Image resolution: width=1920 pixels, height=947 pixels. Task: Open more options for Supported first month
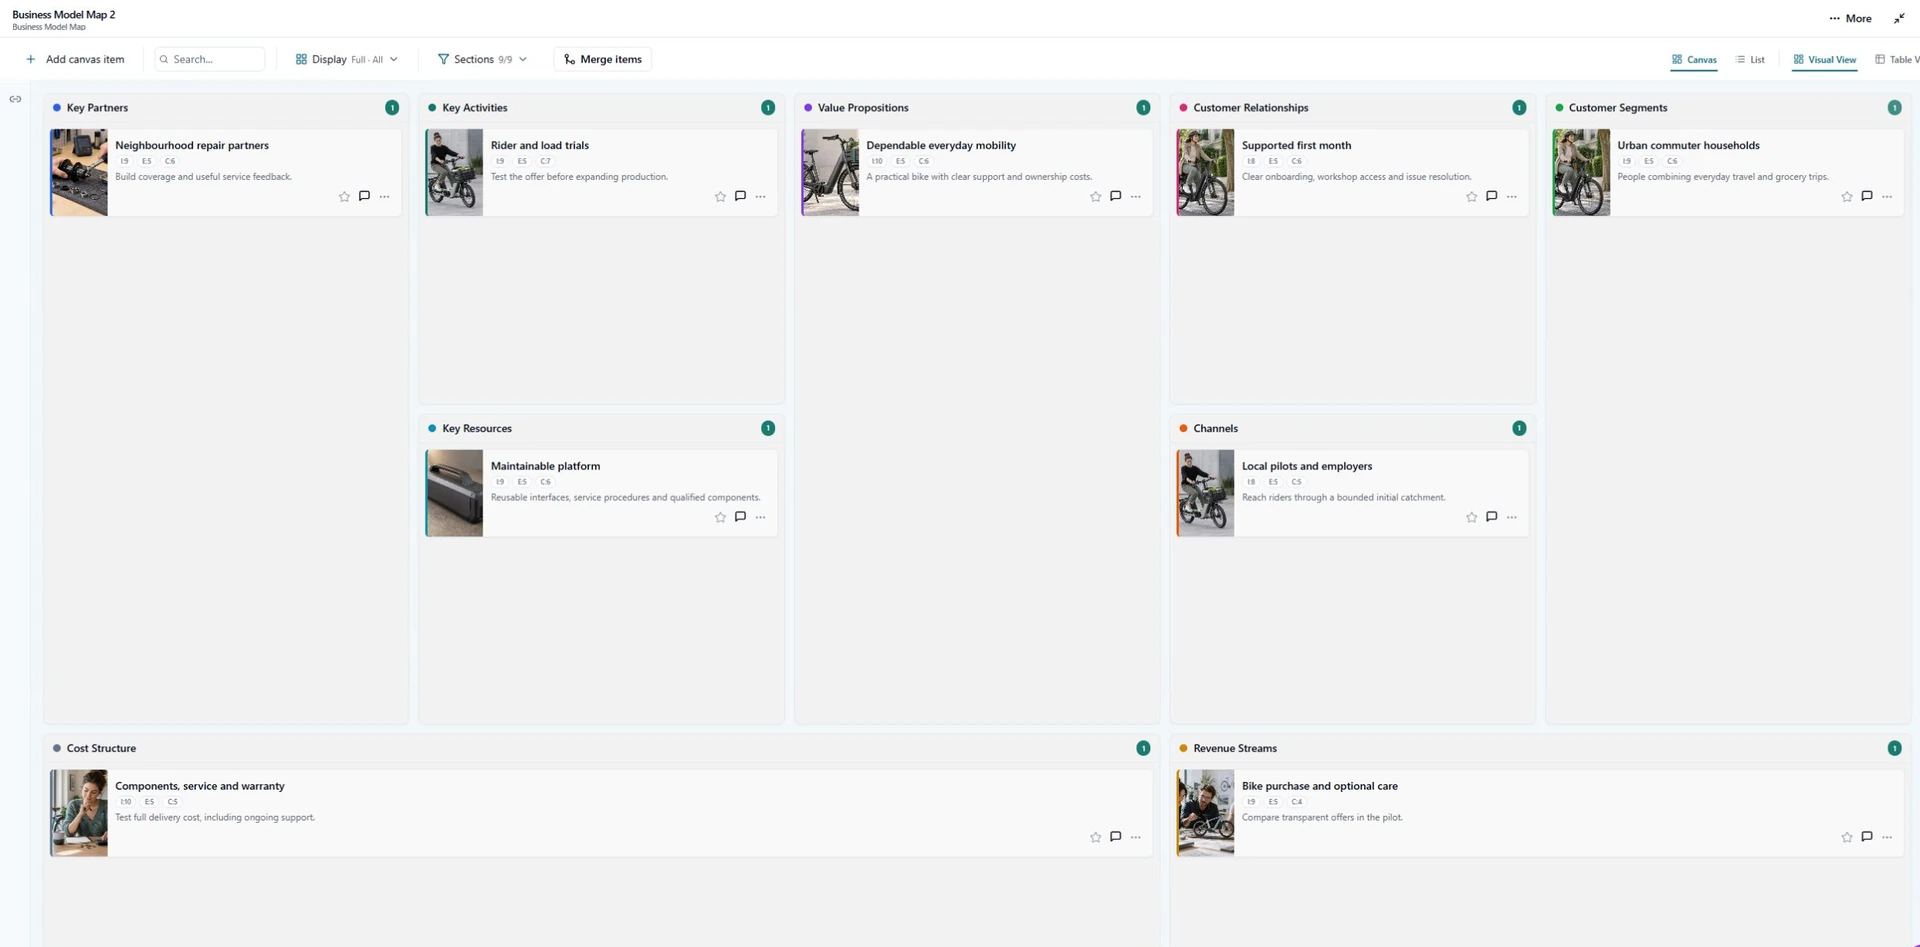pyautogui.click(x=1511, y=197)
